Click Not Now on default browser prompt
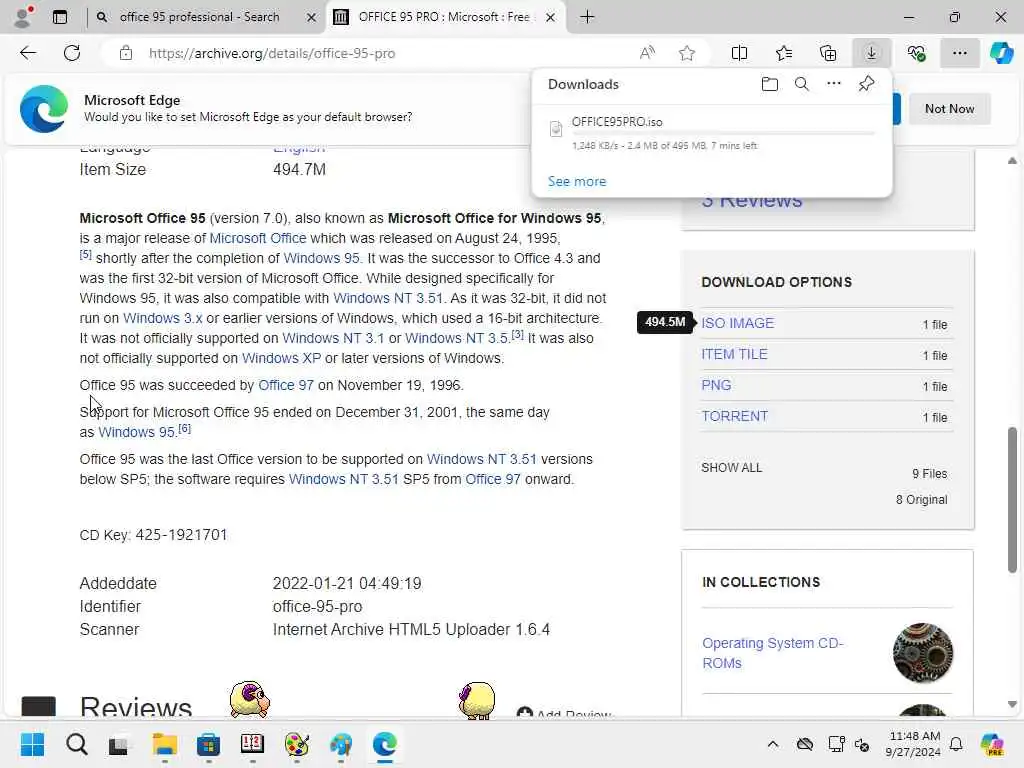The height and width of the screenshot is (768, 1024). click(x=949, y=108)
